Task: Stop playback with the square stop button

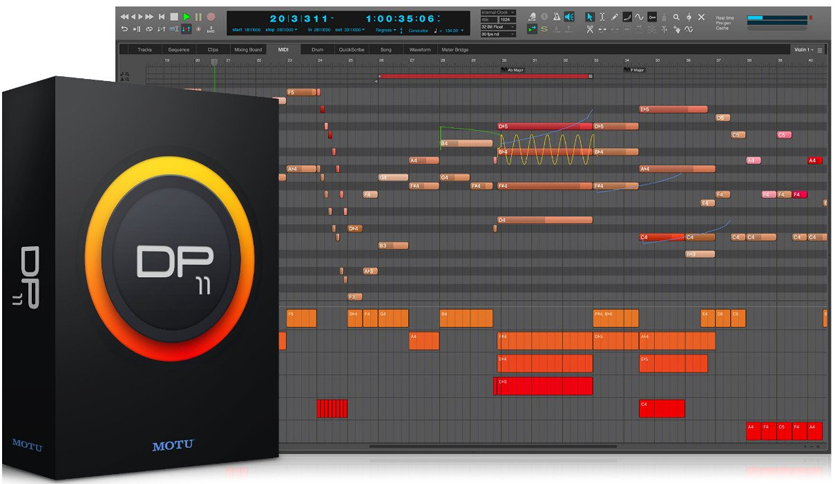Action: click(174, 17)
